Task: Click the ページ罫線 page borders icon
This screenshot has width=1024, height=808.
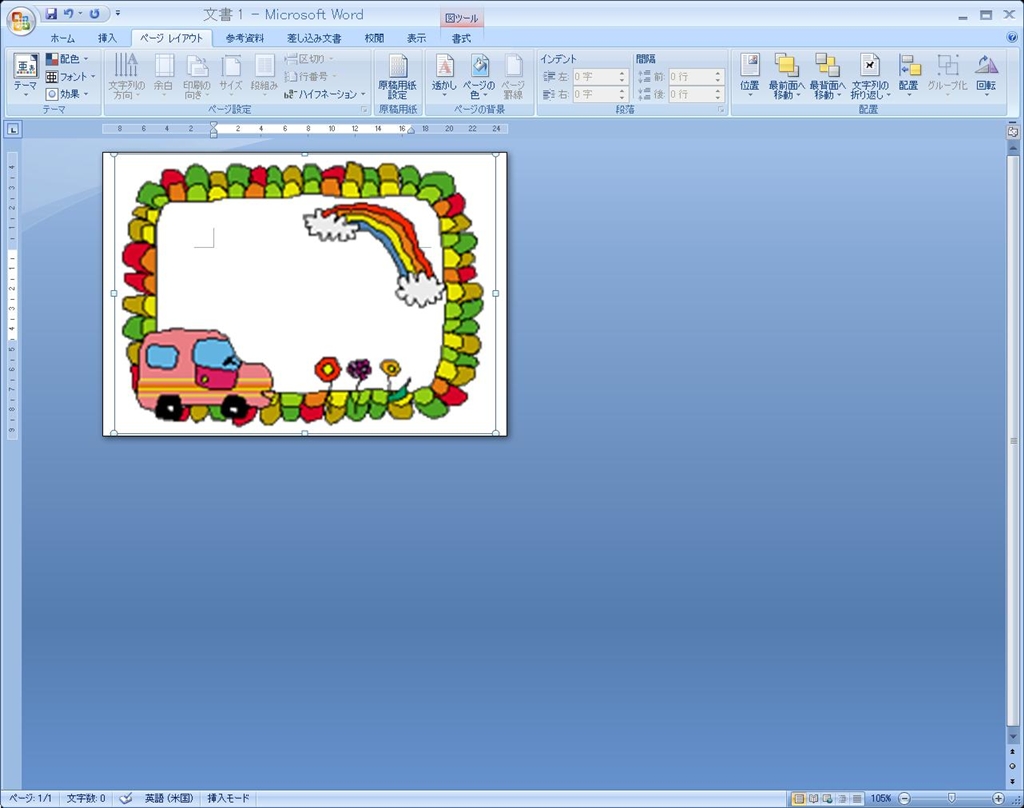Action: tap(513, 75)
